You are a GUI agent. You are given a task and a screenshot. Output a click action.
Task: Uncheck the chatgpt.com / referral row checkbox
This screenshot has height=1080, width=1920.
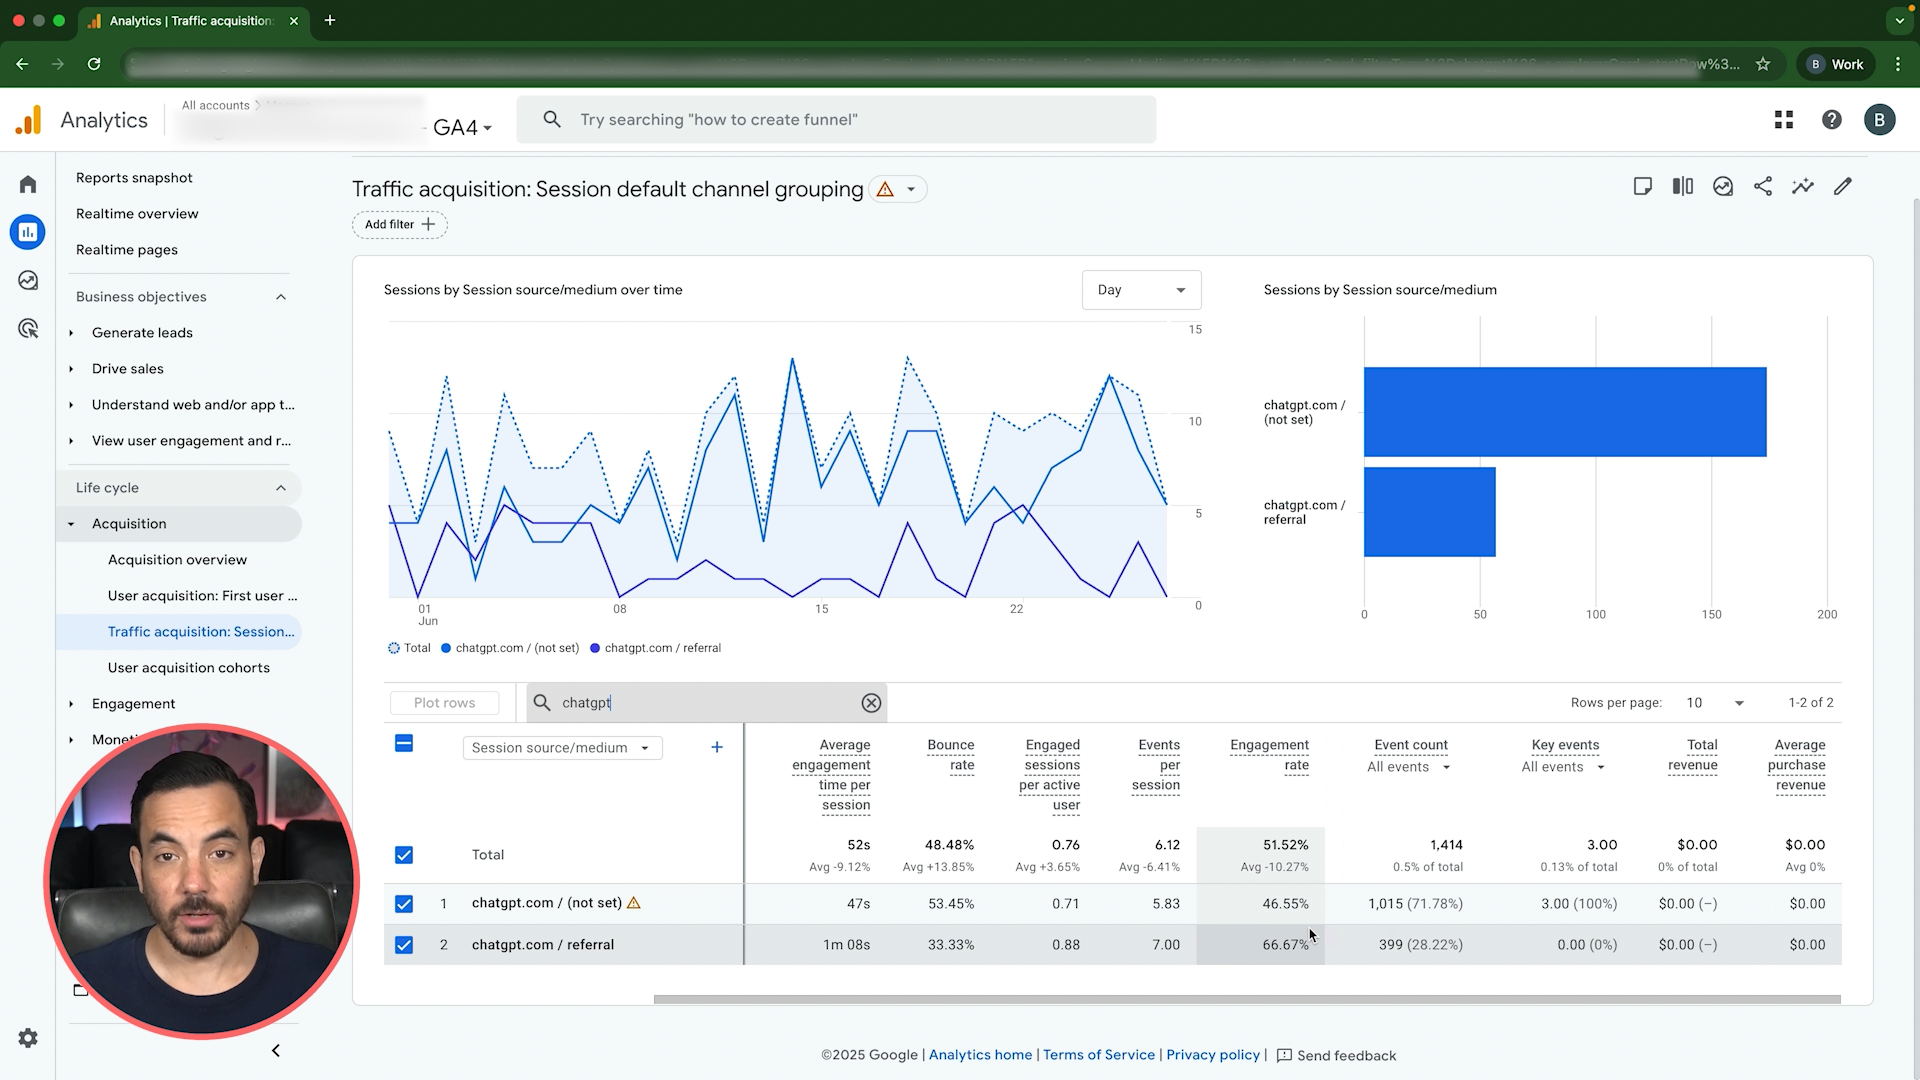[404, 945]
